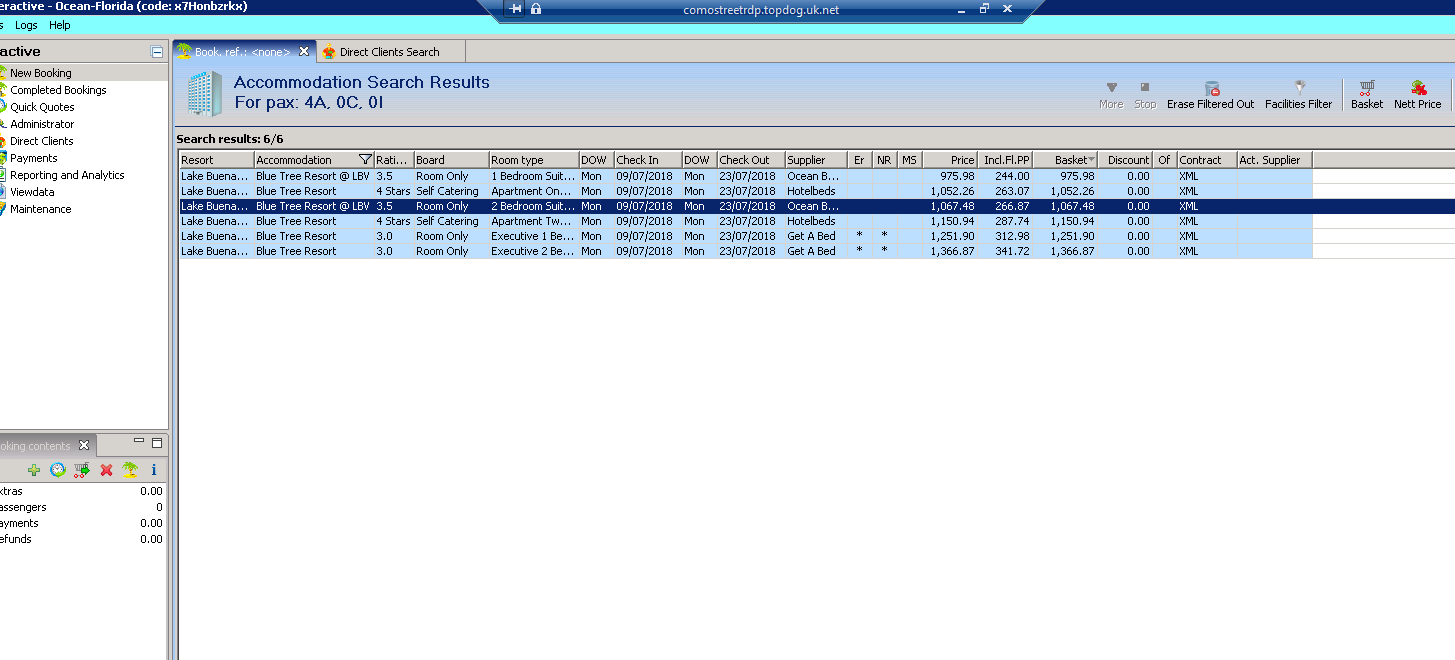Click green plus add icon in Booking contents
The image size is (1455, 660).
34,469
